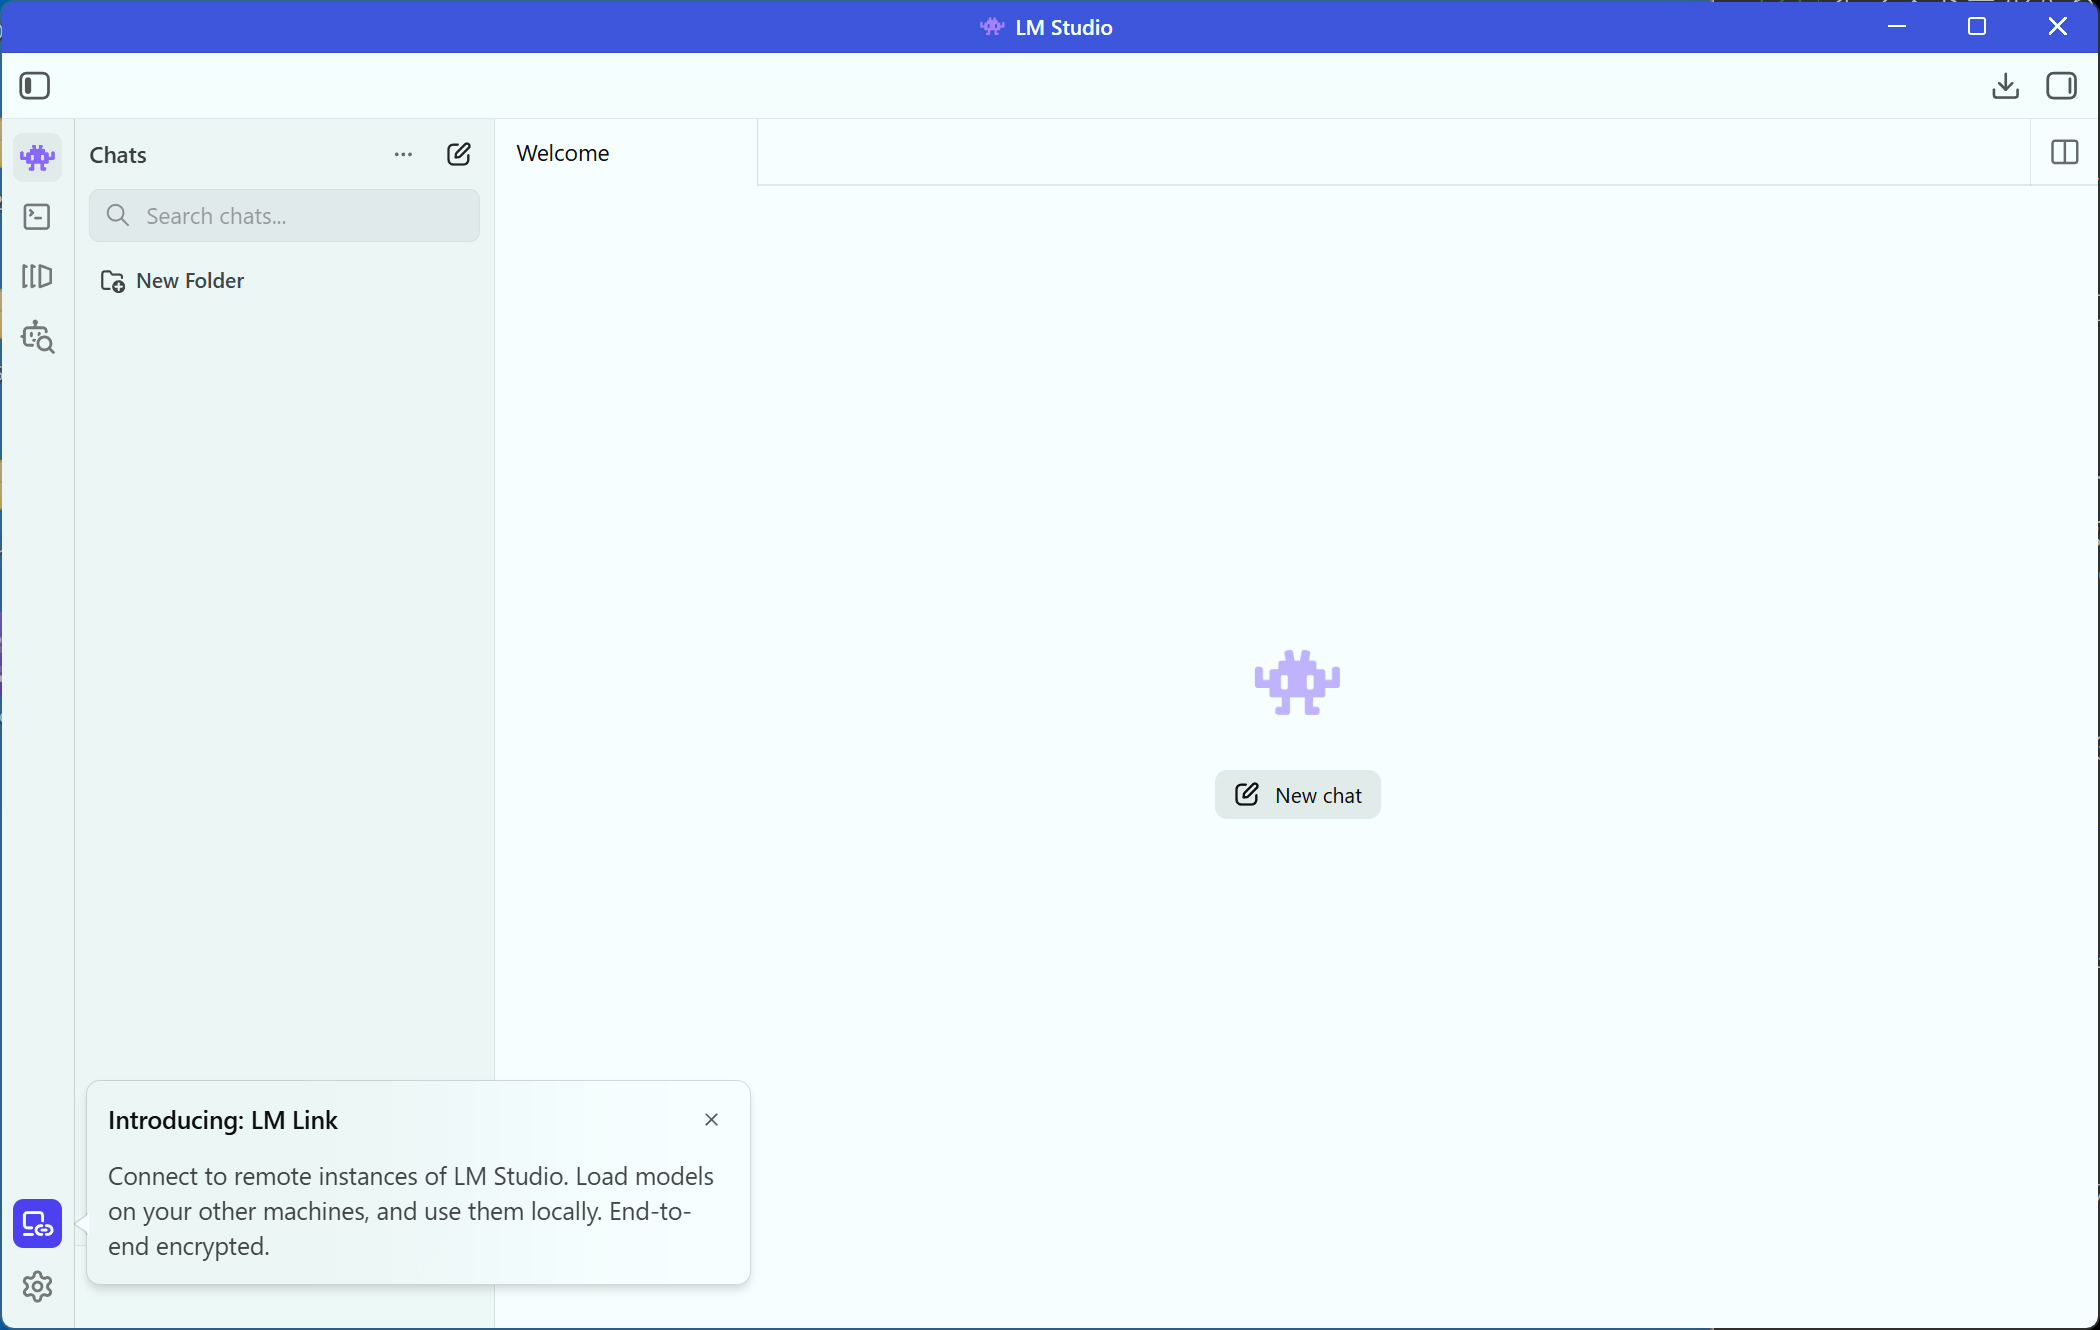Viewport: 2100px width, 1330px height.
Task: Click the LM Studio alien logo above New chat
Action: point(1296,682)
